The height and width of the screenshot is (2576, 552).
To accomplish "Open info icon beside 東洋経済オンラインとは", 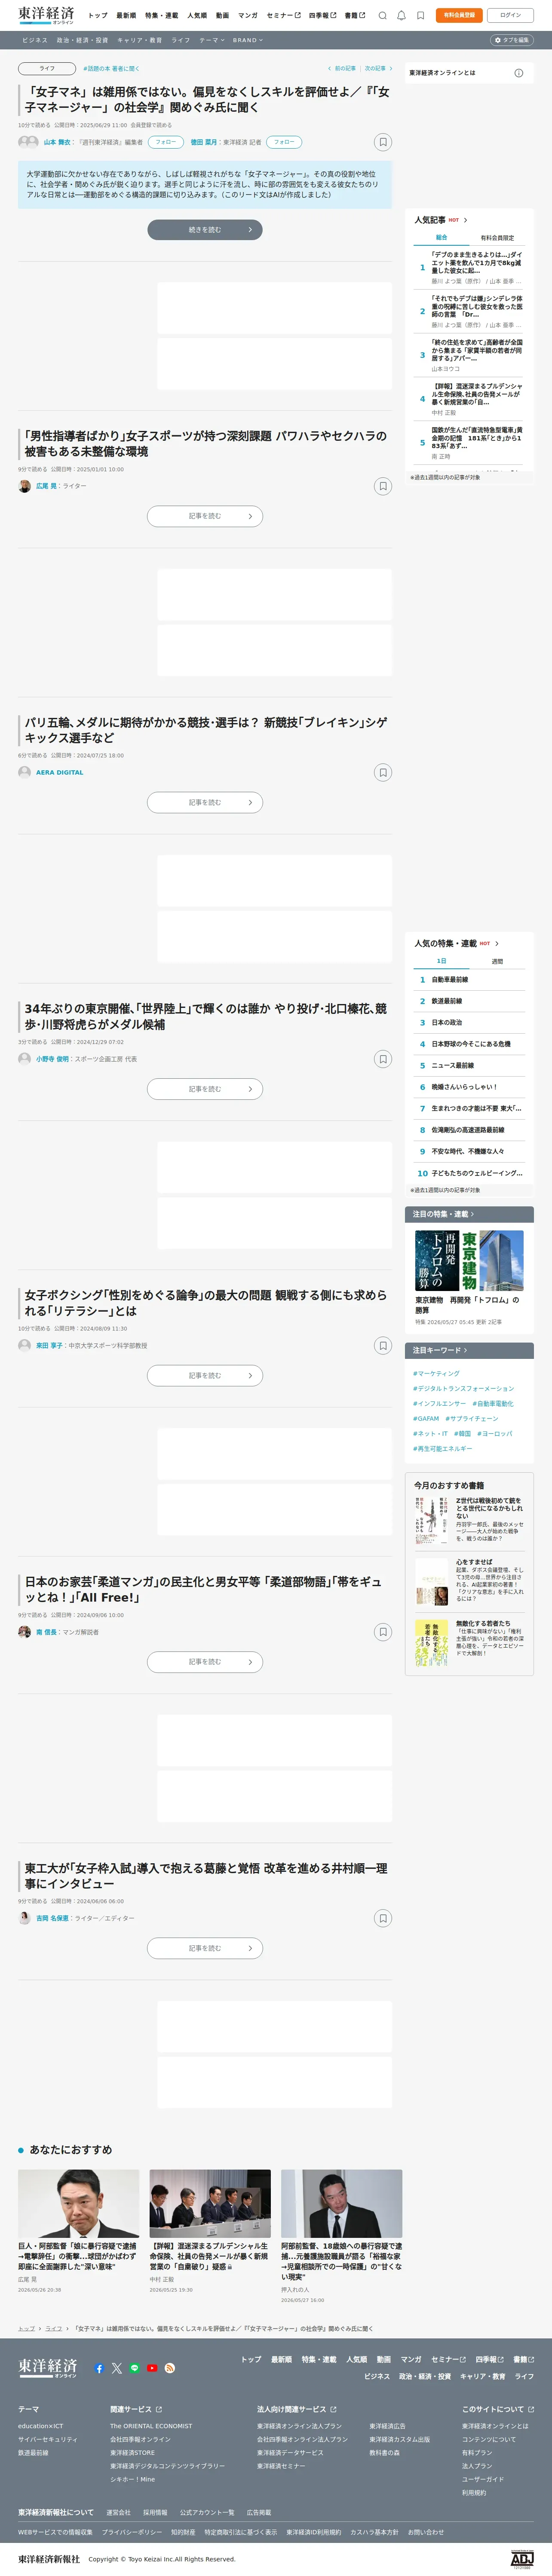I will pyautogui.click(x=518, y=73).
